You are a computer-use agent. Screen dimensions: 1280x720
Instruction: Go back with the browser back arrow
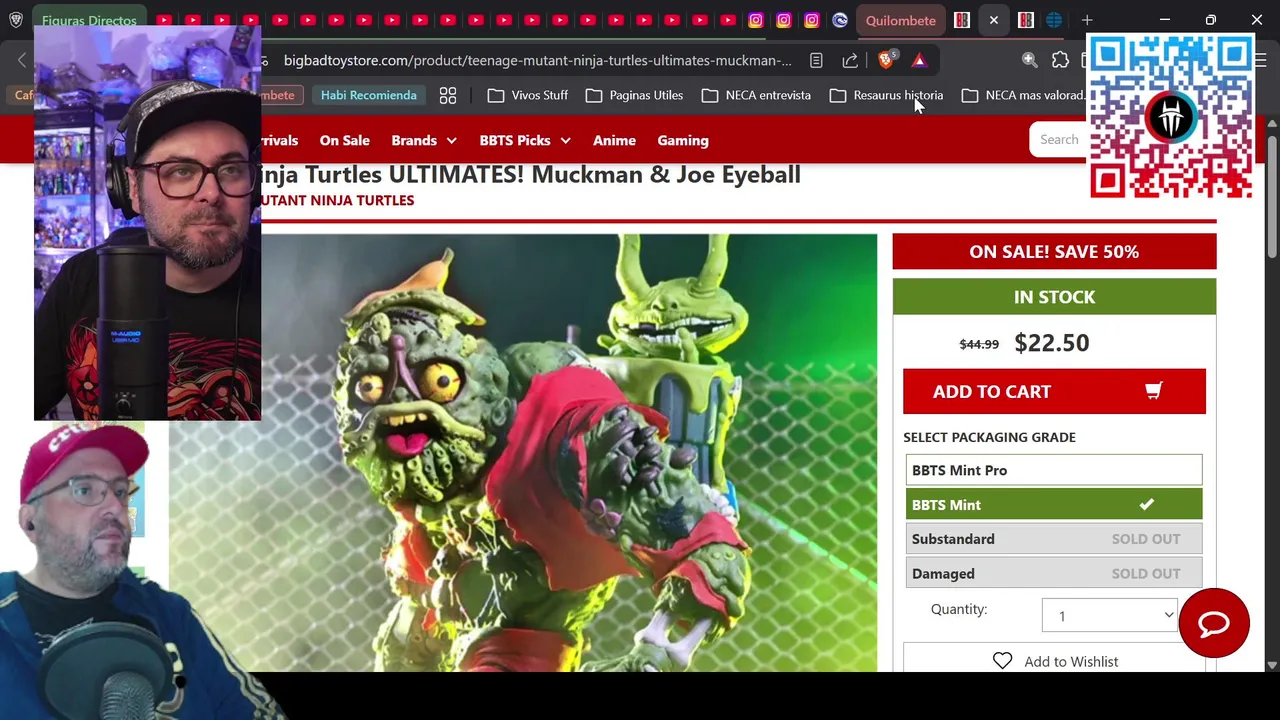pyautogui.click(x=22, y=60)
